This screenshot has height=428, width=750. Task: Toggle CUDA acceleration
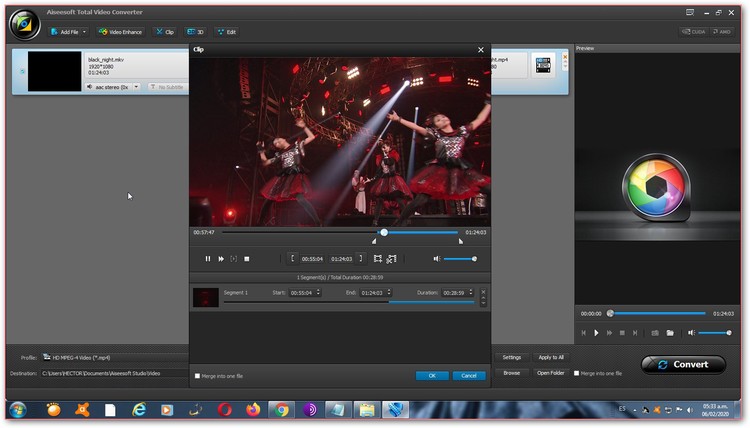(x=694, y=32)
